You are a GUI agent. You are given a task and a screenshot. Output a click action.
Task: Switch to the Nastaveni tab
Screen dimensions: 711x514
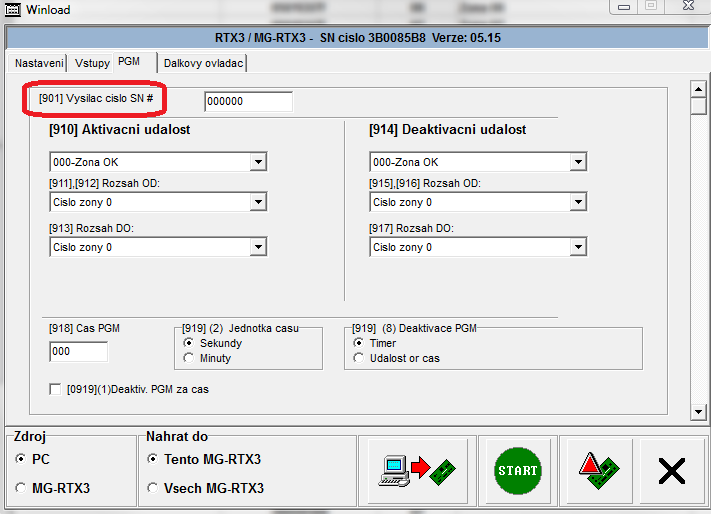tap(40, 63)
